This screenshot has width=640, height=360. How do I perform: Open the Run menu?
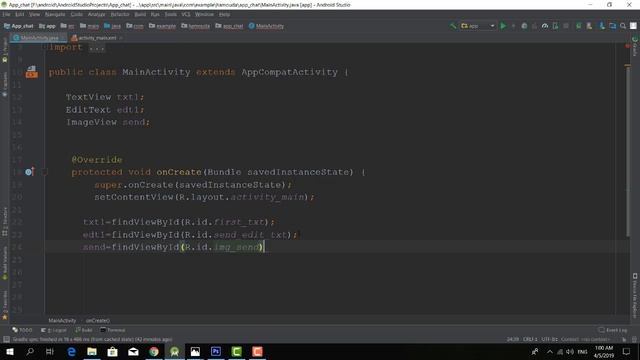155,14
